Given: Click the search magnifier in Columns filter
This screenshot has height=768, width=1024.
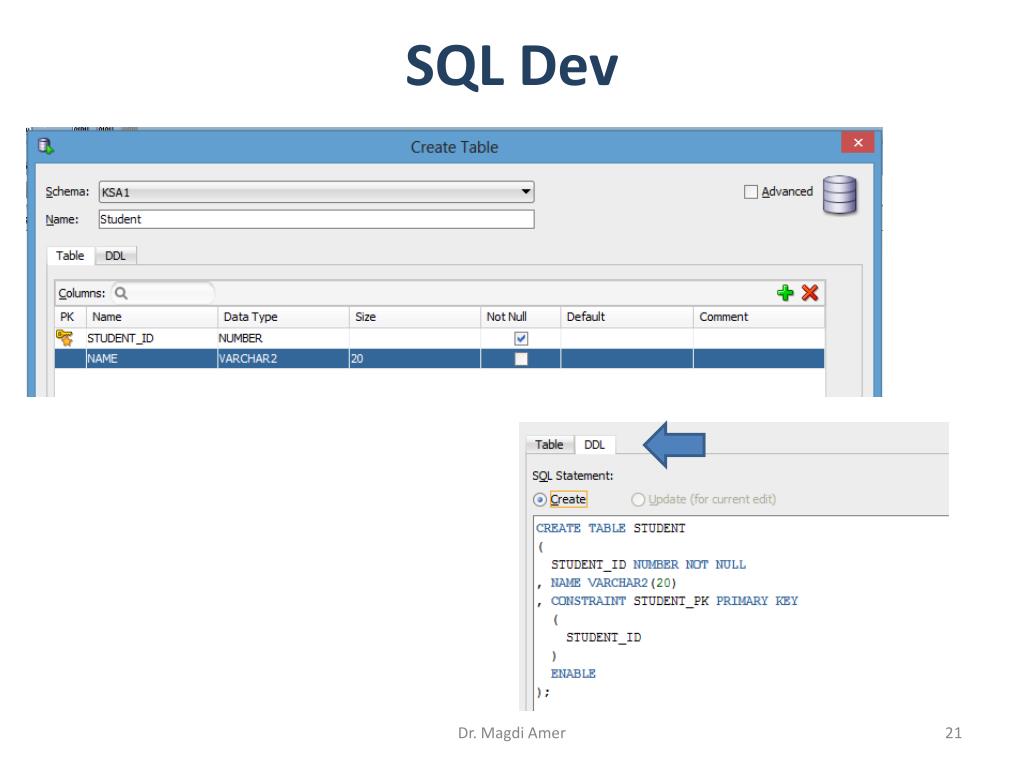Looking at the screenshot, I should (121, 293).
